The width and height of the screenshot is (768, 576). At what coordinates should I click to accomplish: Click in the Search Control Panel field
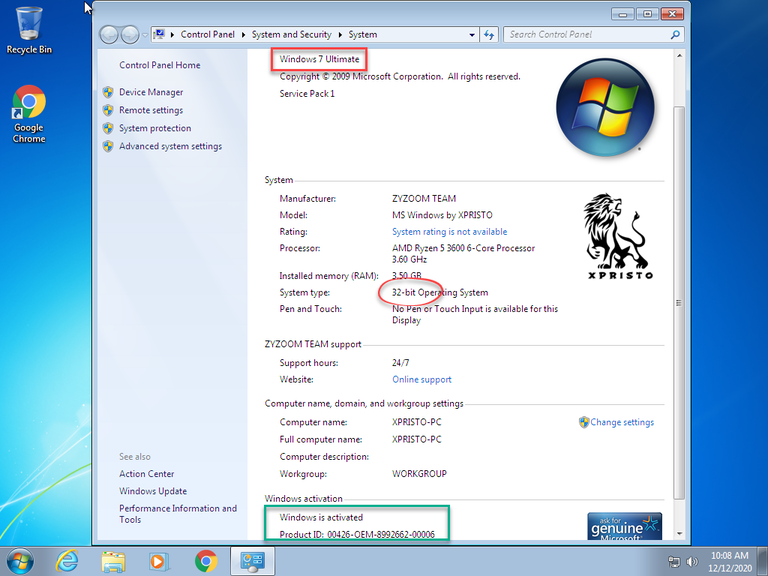587,35
